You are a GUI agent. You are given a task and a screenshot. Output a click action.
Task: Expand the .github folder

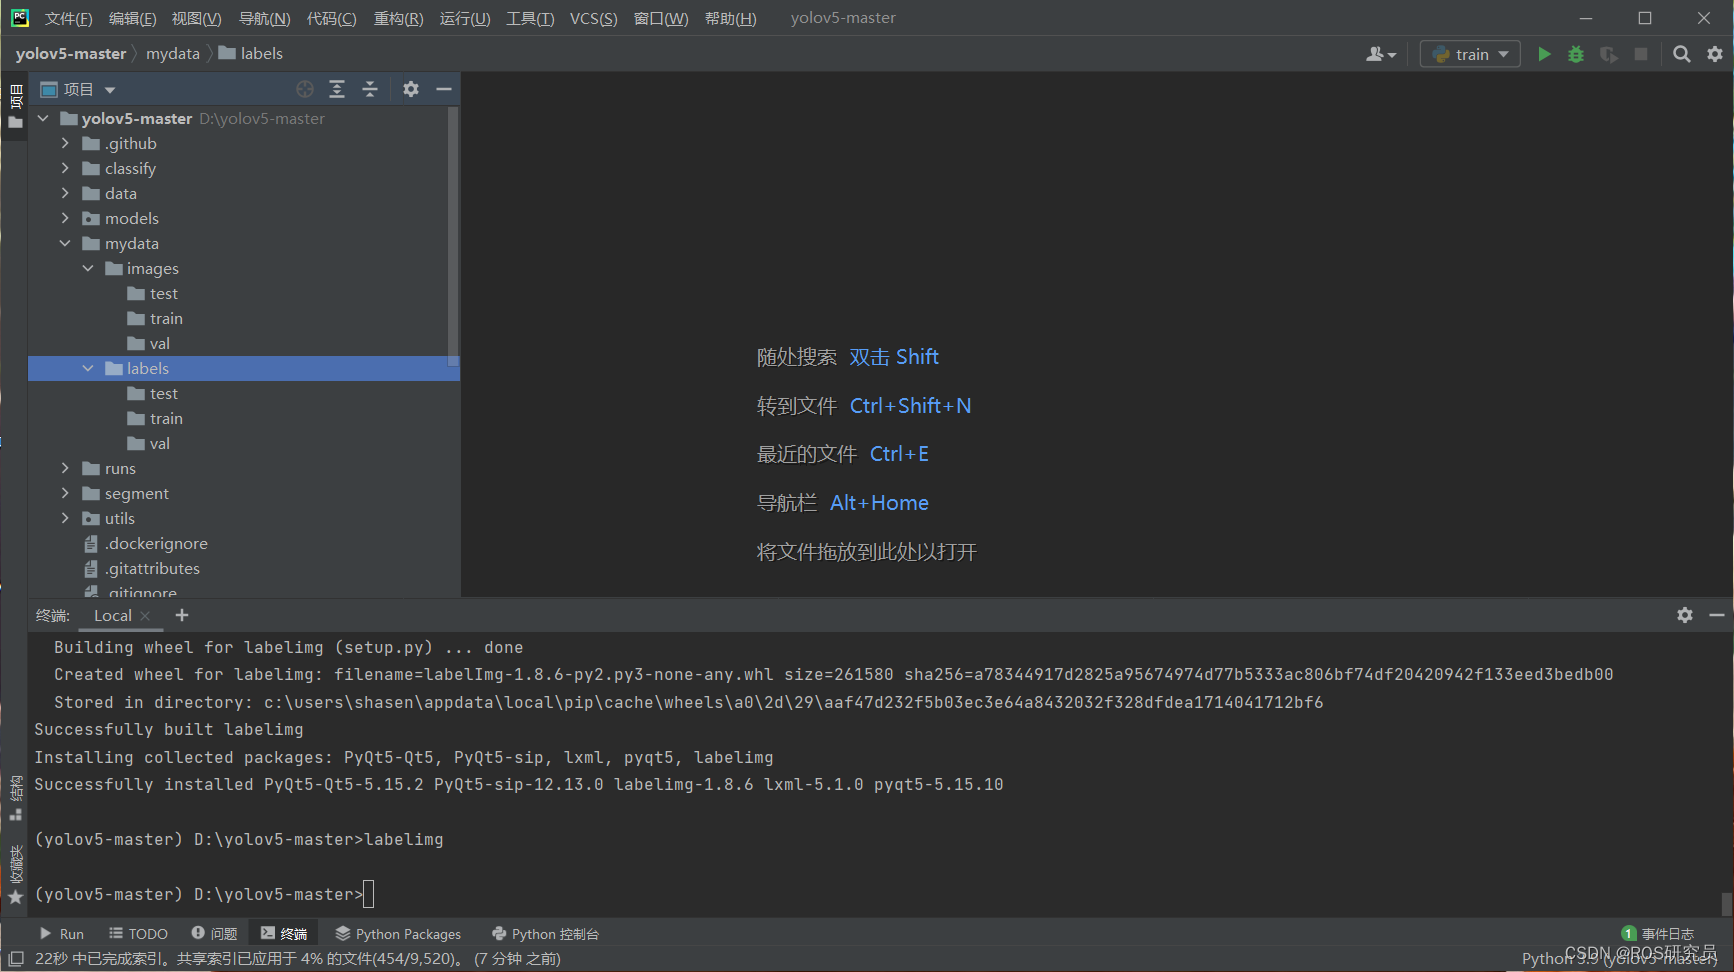click(65, 143)
